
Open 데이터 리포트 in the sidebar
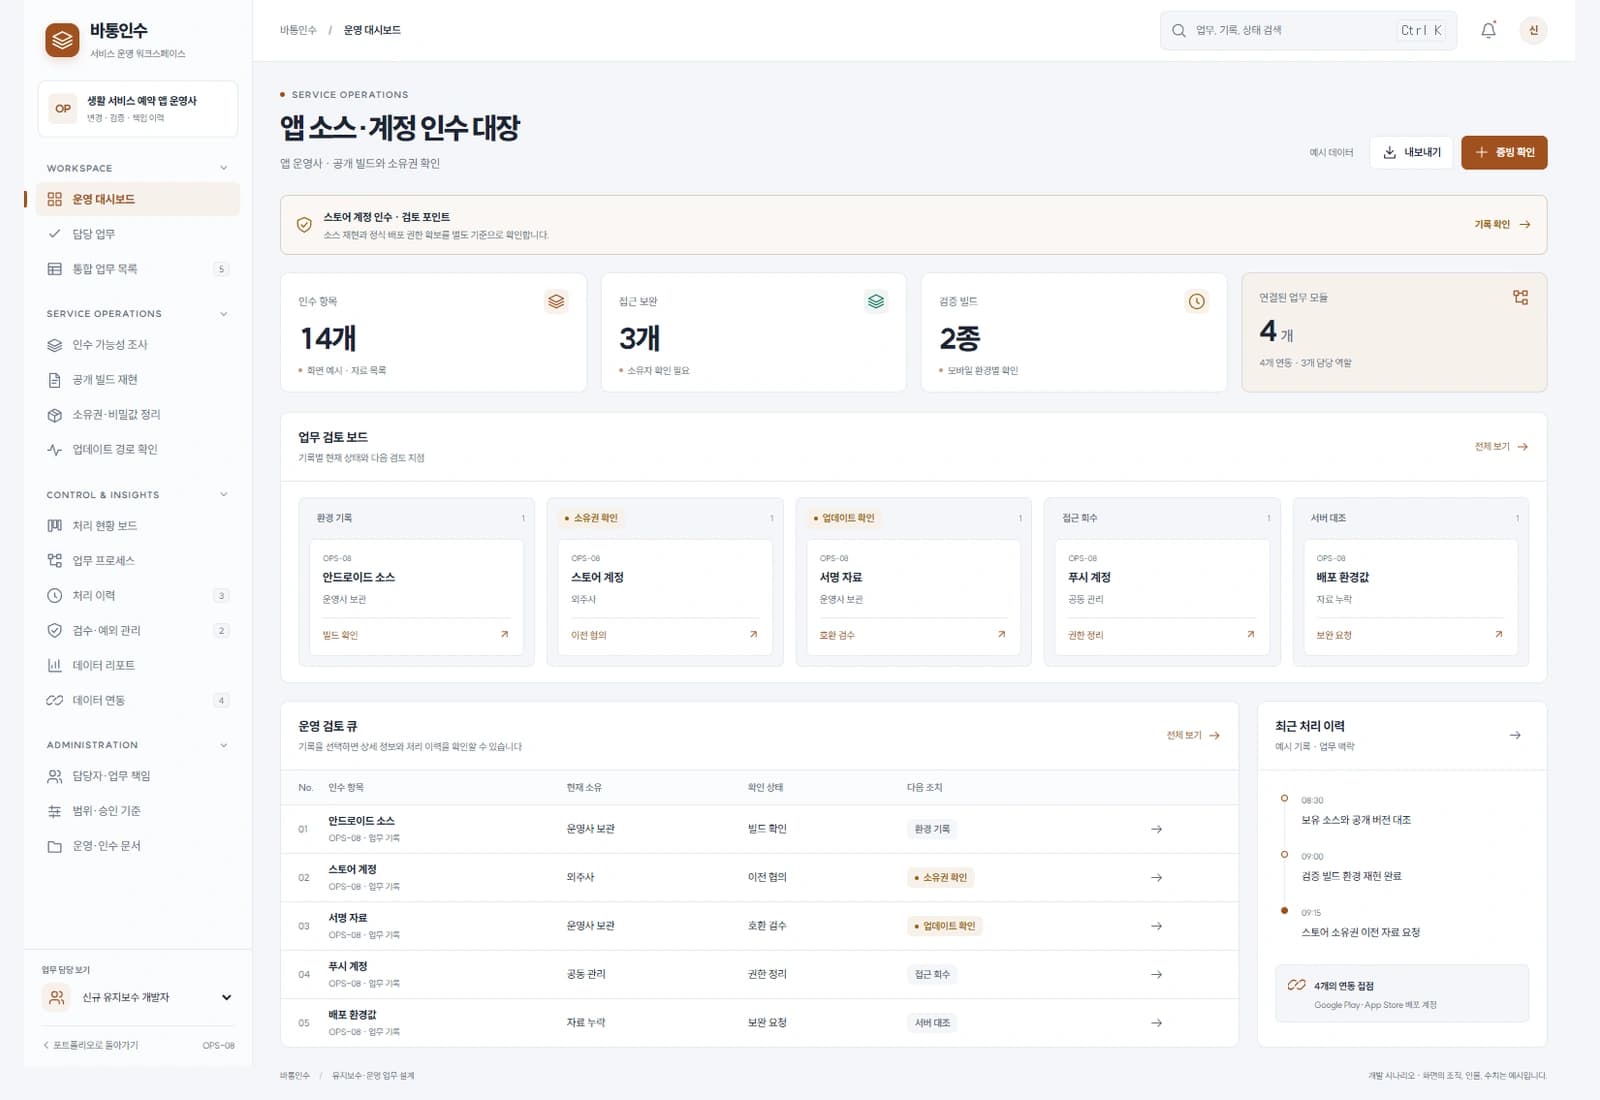138,666
